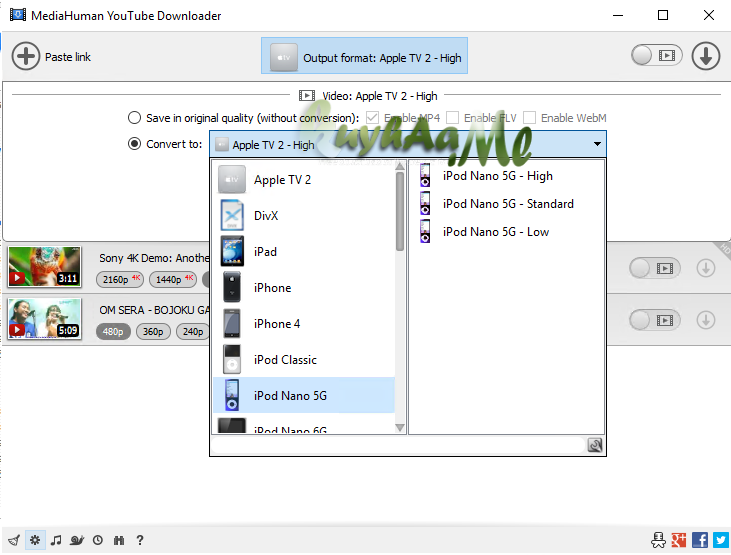Open the Twitter icon

pyautogui.click(x=721, y=540)
